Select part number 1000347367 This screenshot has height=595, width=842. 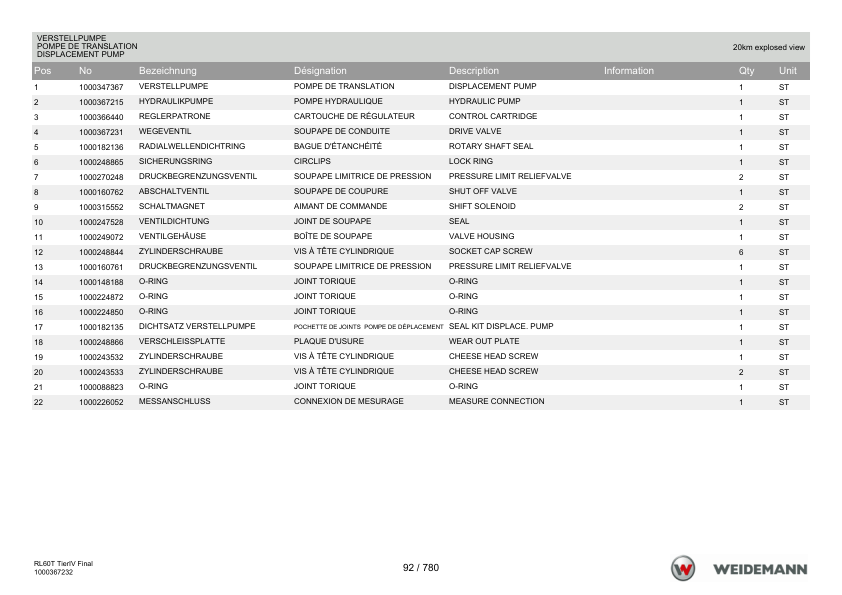coord(101,87)
